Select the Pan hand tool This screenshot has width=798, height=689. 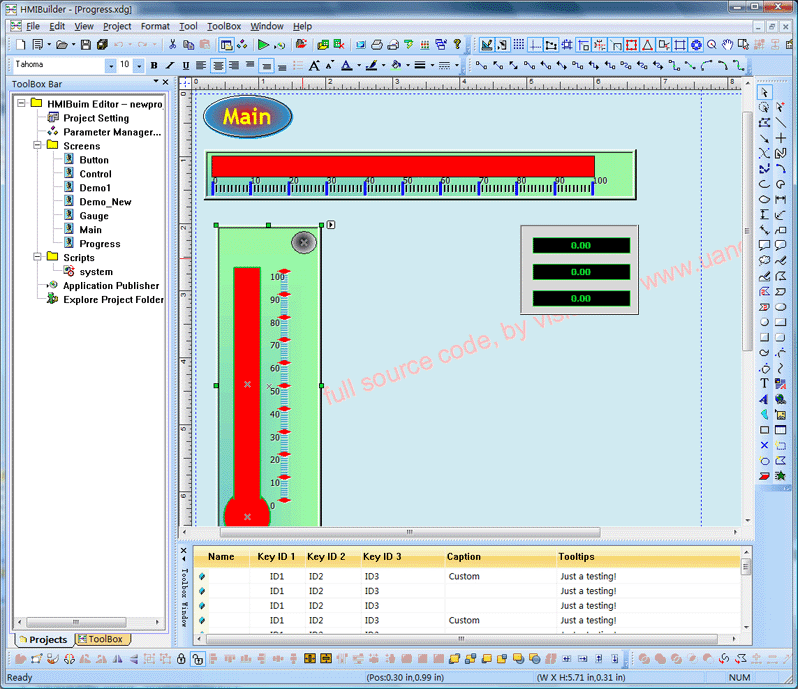click(728, 45)
